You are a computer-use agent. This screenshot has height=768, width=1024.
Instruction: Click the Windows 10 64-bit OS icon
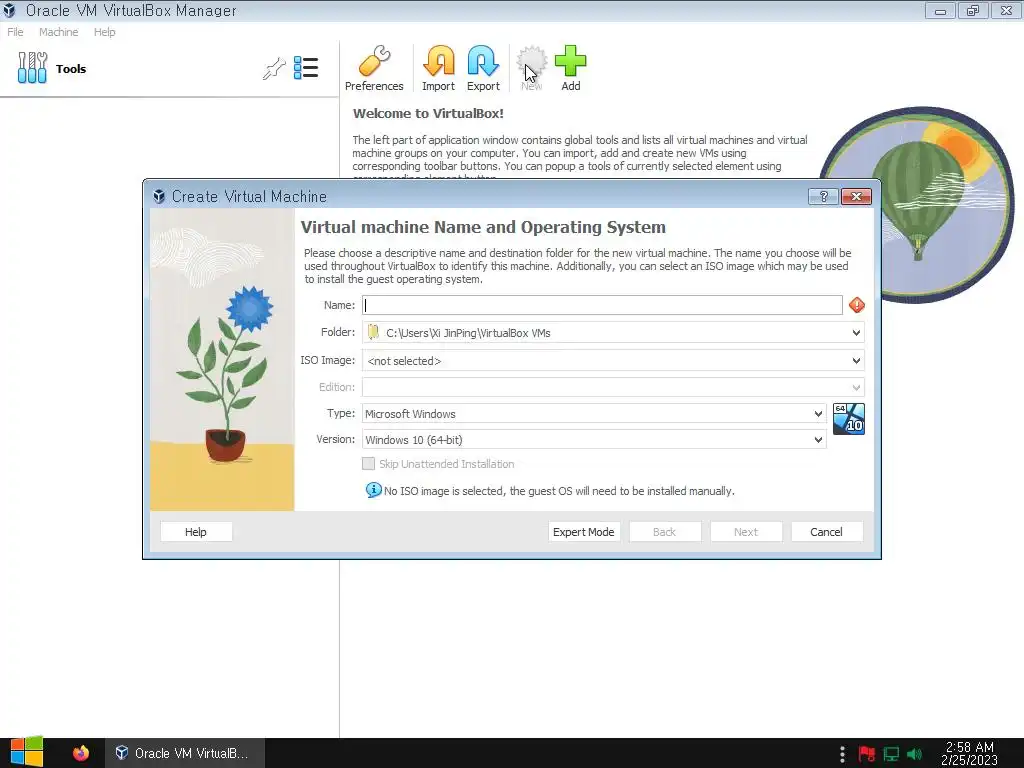[x=848, y=419]
